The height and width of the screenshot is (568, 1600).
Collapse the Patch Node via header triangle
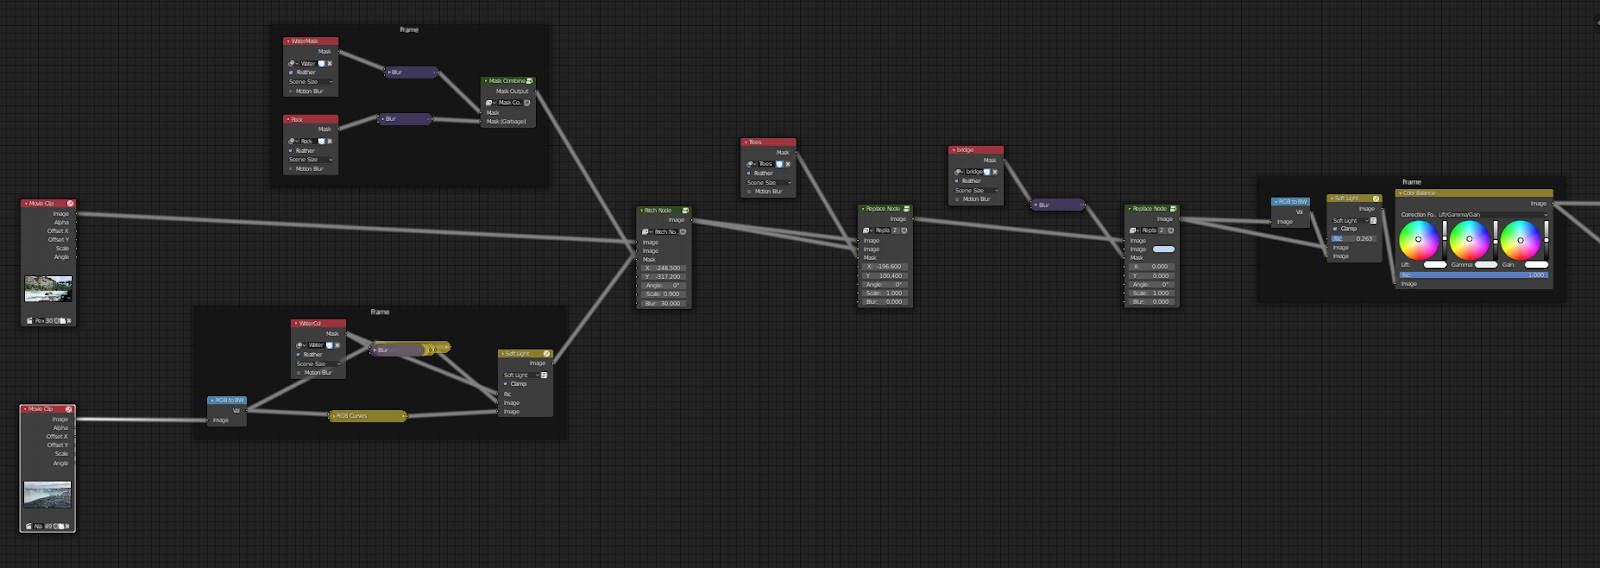641,211
